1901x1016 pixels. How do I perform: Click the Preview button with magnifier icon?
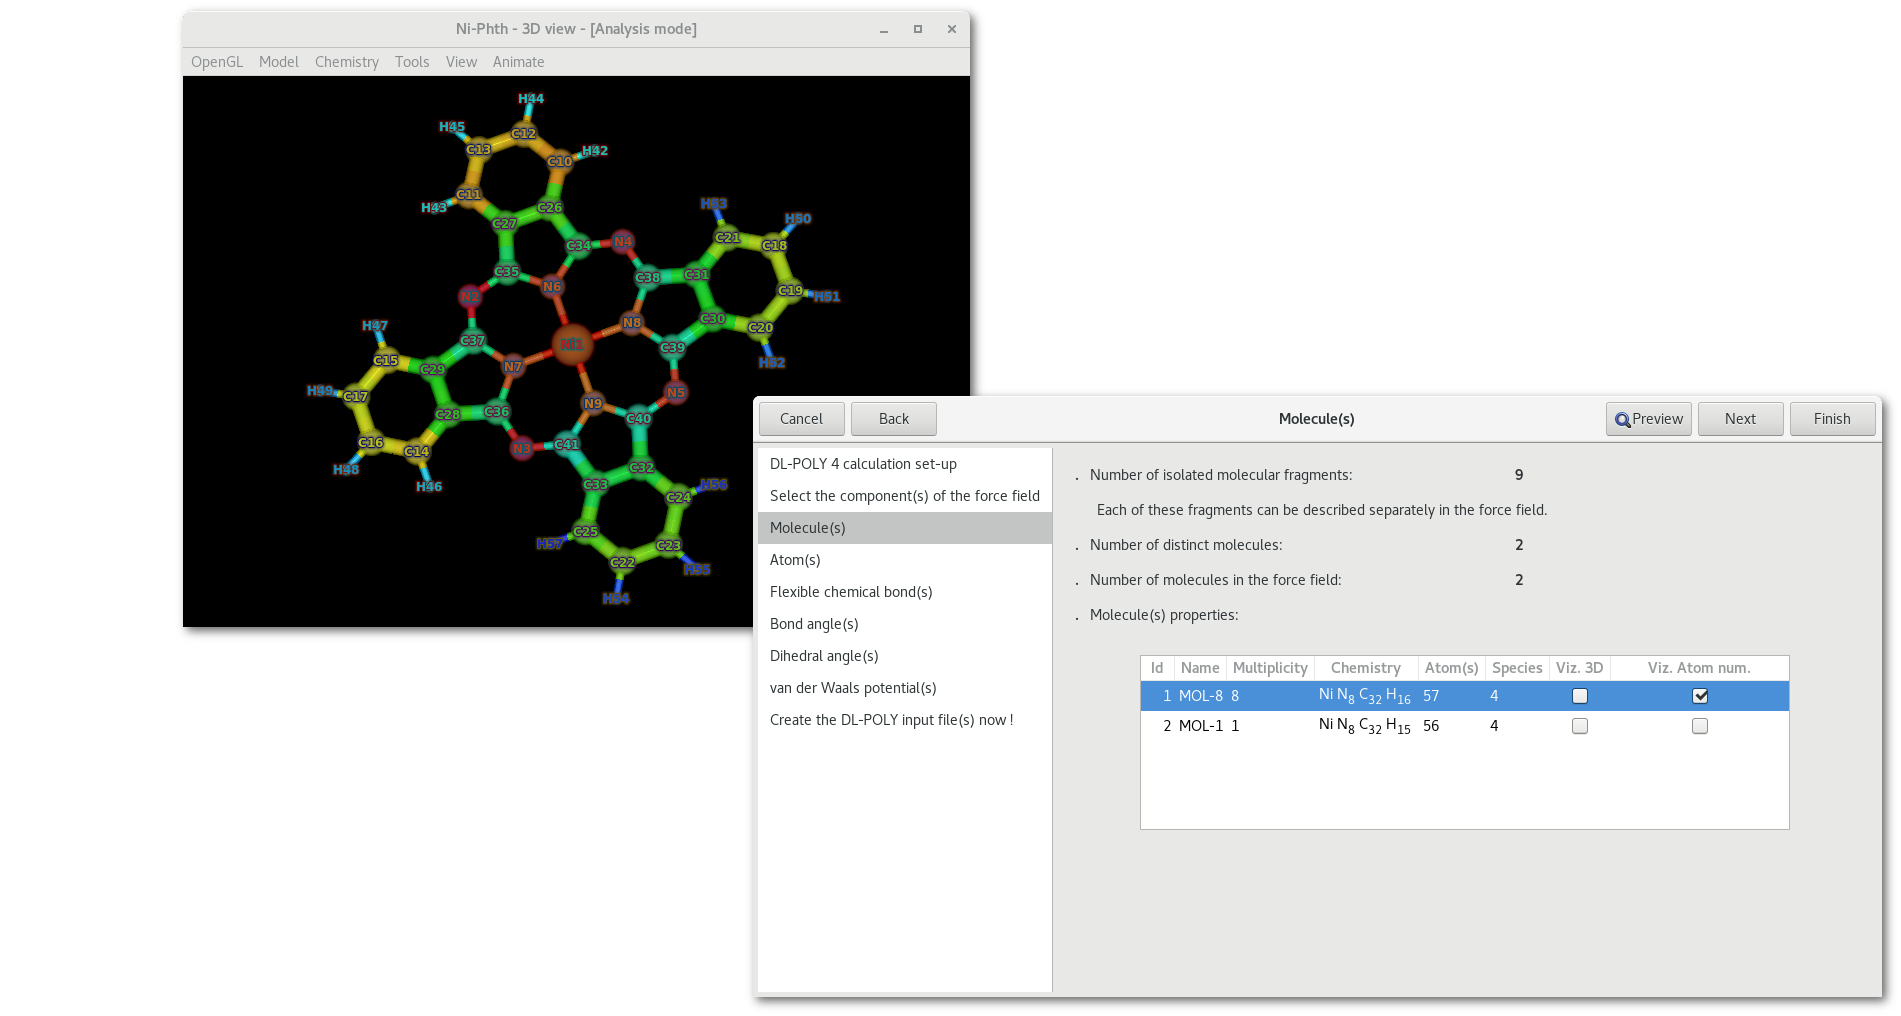coord(1648,419)
